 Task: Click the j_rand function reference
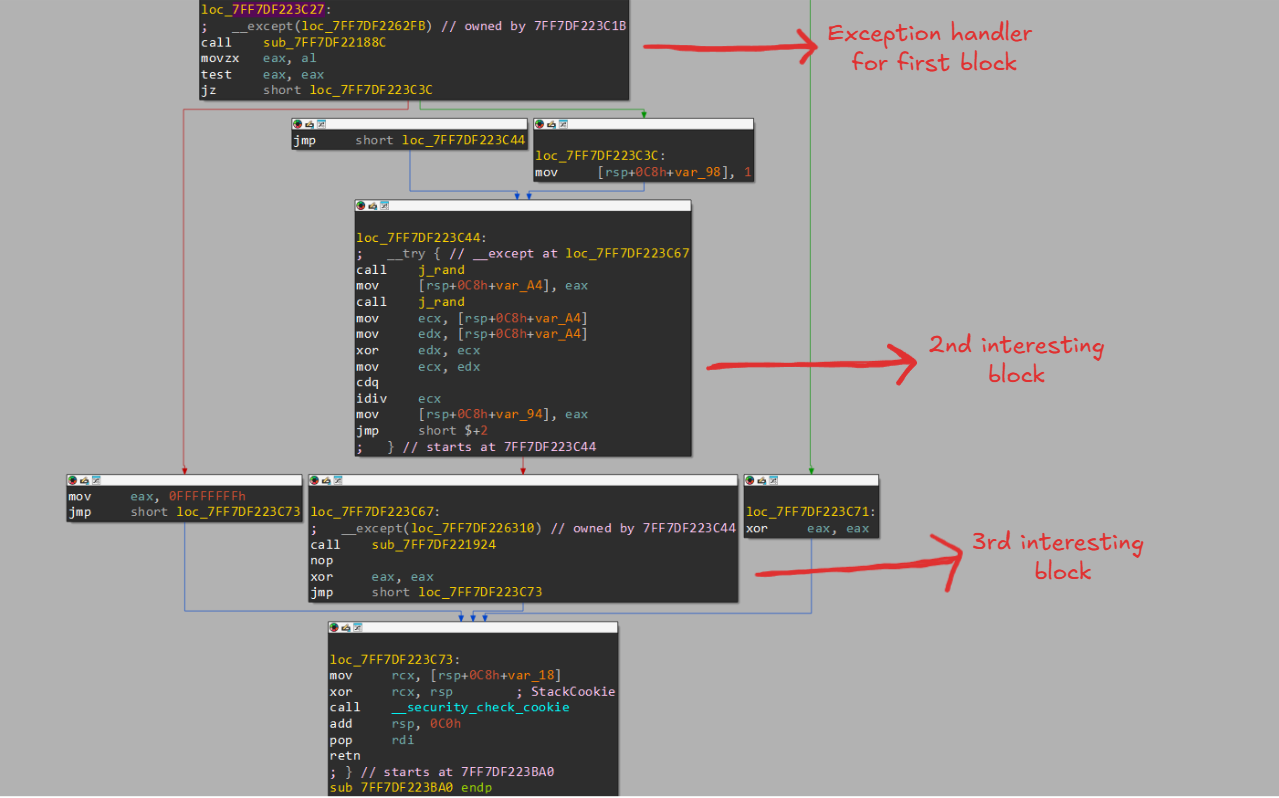coord(442,269)
